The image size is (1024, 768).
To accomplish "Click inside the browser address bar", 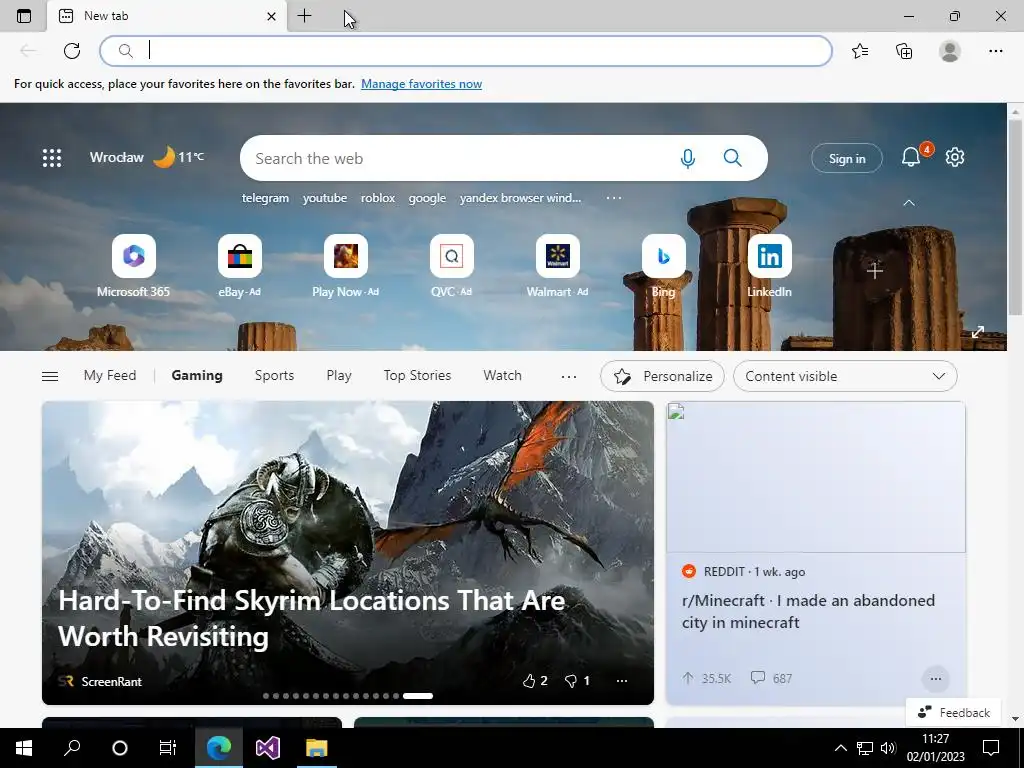I will point(466,51).
